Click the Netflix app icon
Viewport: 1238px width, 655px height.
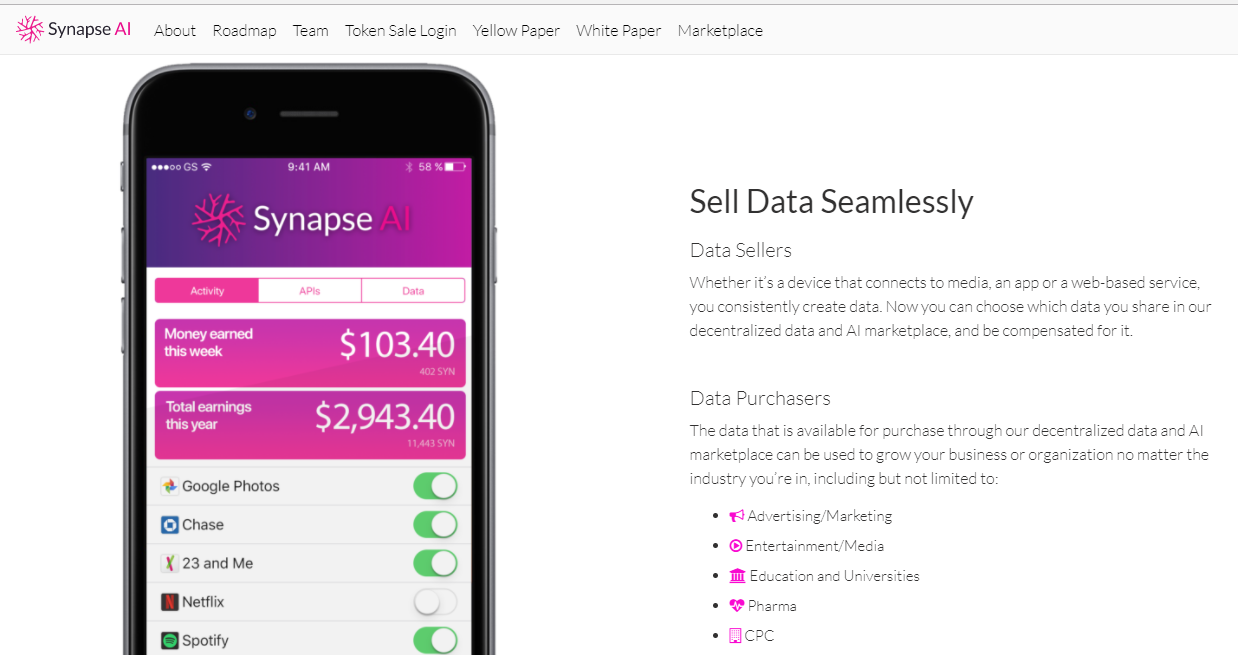tap(170, 601)
